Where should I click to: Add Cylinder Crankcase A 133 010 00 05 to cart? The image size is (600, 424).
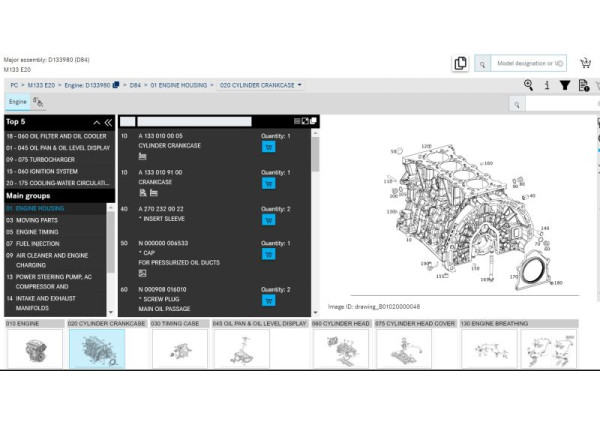click(268, 146)
